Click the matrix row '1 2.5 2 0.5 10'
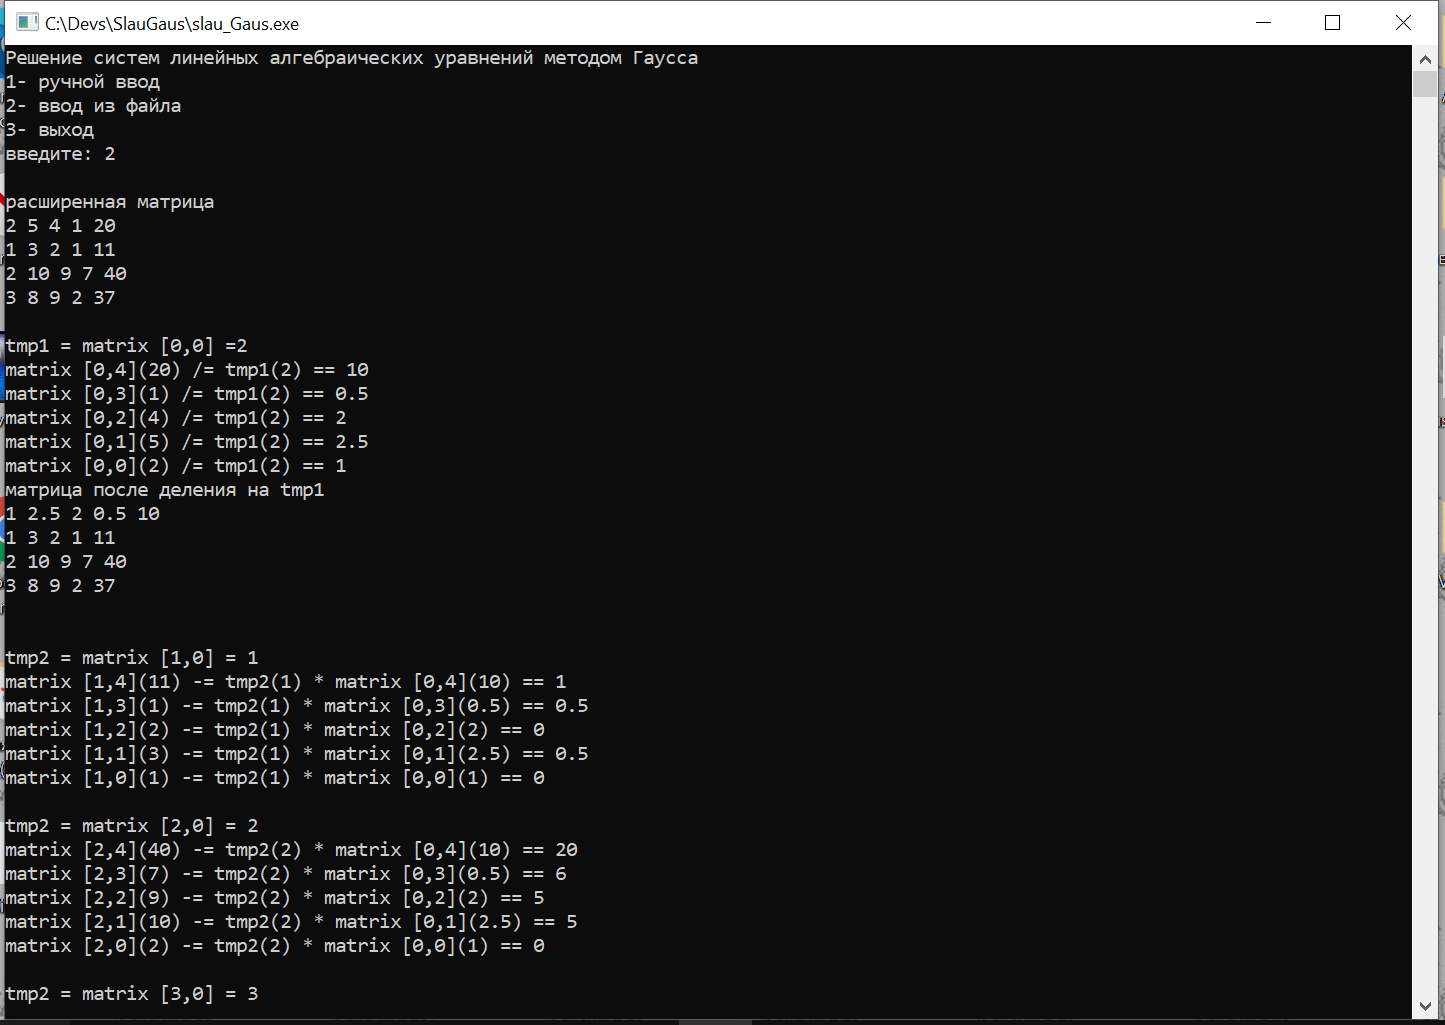The height and width of the screenshot is (1025, 1445). [x=83, y=514]
